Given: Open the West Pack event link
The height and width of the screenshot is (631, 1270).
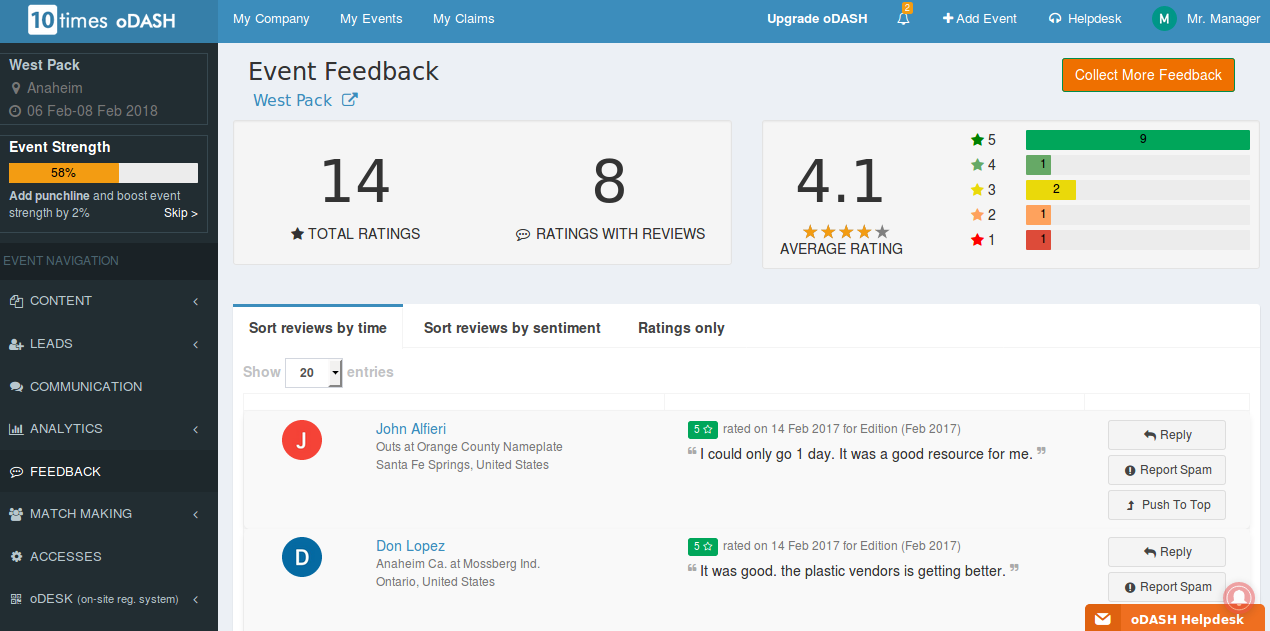Looking at the screenshot, I should point(292,100).
